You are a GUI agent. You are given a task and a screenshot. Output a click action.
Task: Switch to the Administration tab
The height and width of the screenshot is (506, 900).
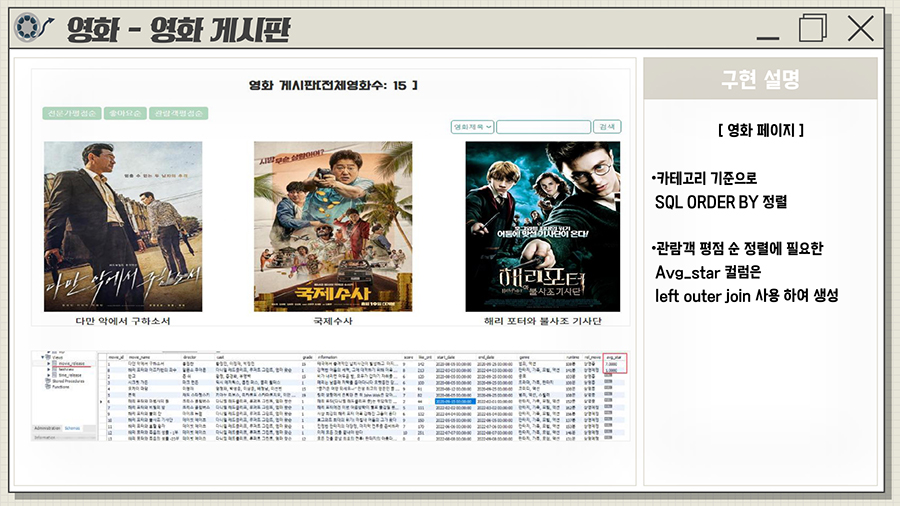point(47,428)
